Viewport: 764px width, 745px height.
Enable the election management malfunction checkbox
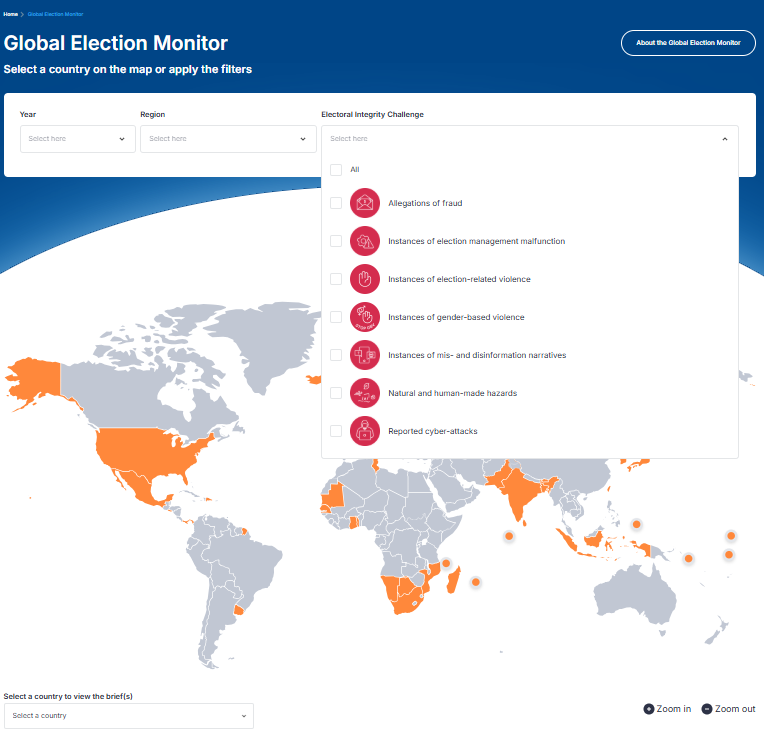pyautogui.click(x=336, y=241)
